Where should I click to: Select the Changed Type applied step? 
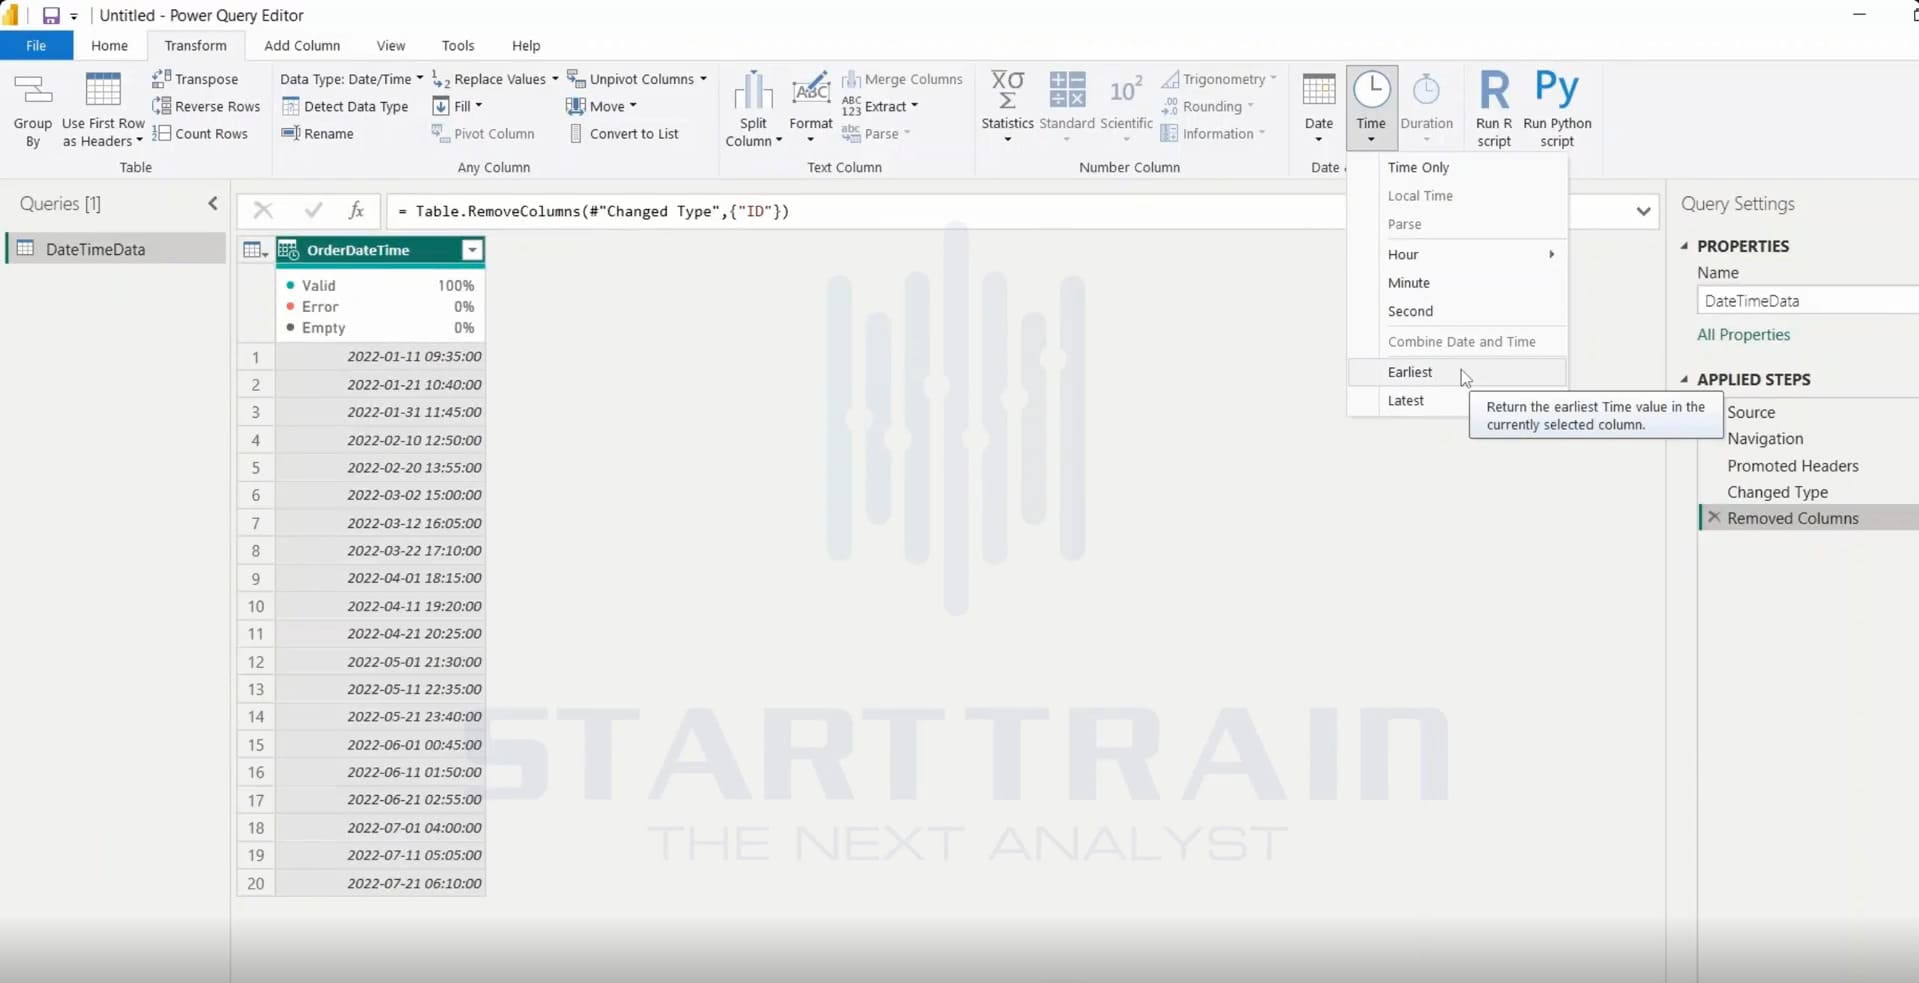pos(1777,492)
